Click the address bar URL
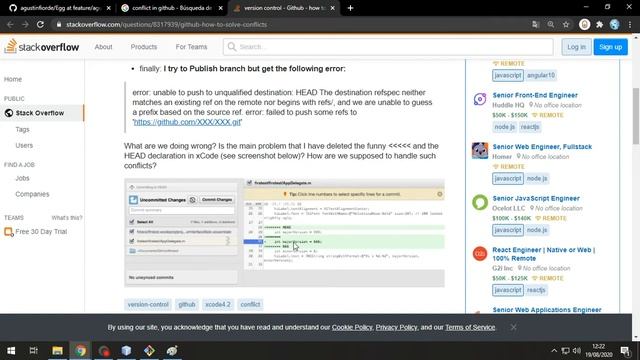 point(167,24)
